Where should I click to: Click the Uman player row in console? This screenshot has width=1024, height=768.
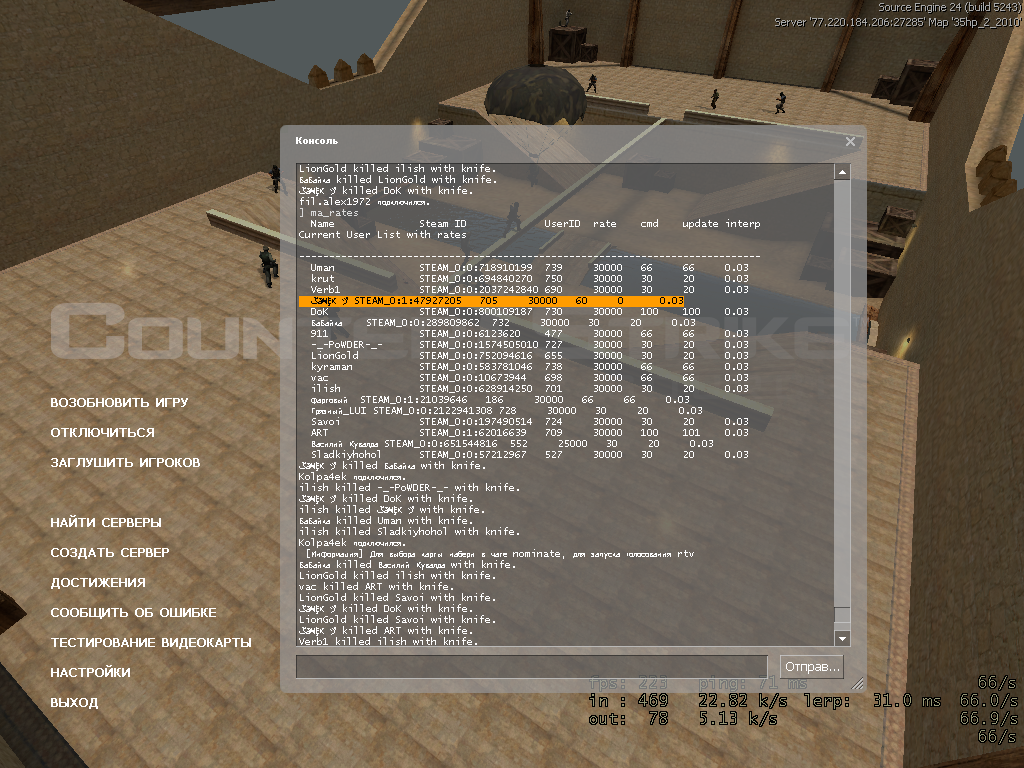point(530,268)
